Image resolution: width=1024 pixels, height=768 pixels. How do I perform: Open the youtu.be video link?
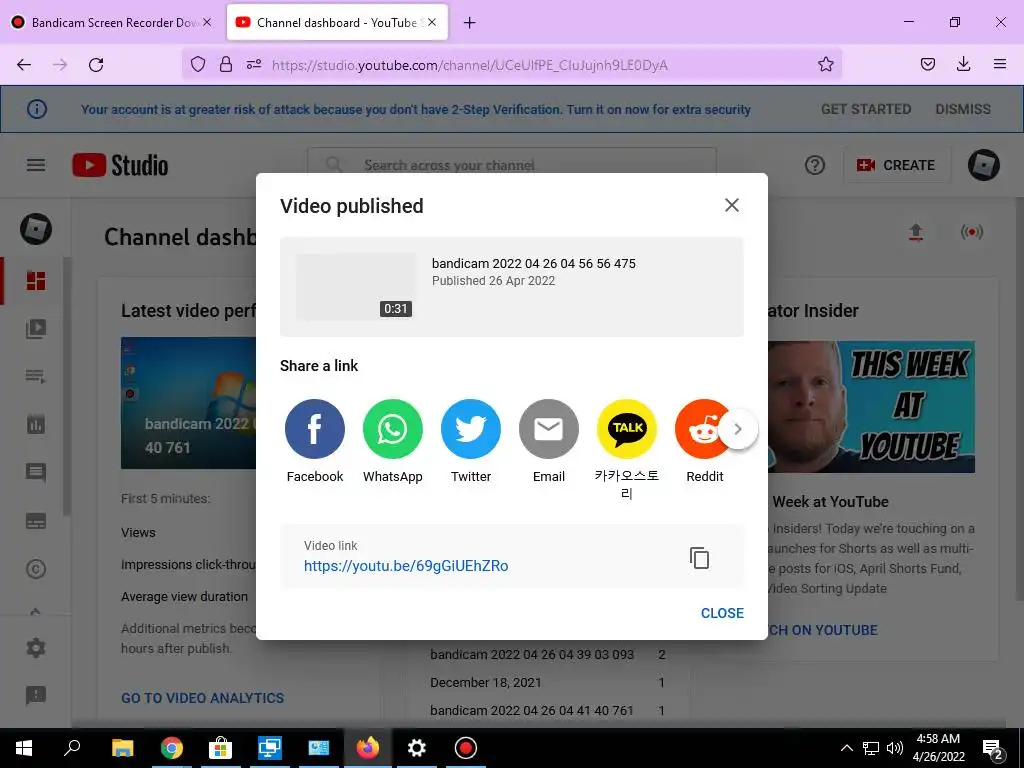406,566
